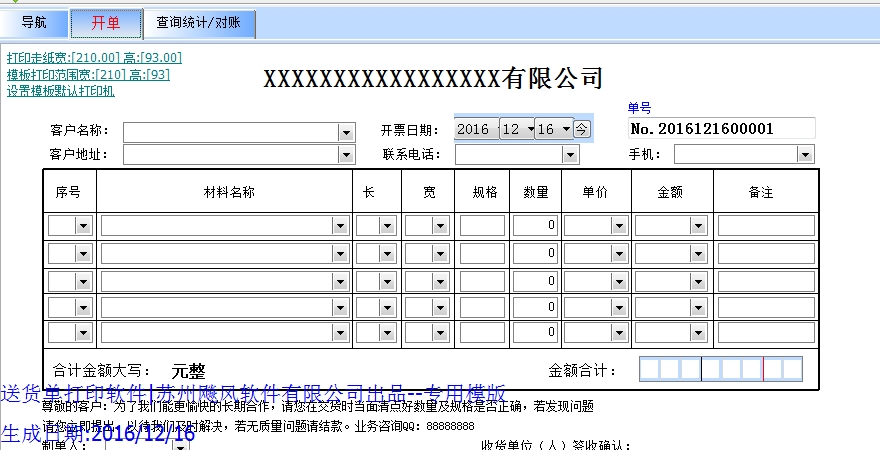
Task: Expand the 手机 dropdown
Action: point(805,154)
